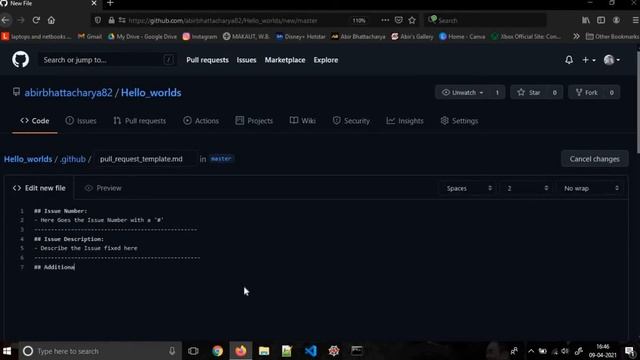Click the Firefox back arrow
Screen dimensions: 640x360
click(x=6, y=20)
